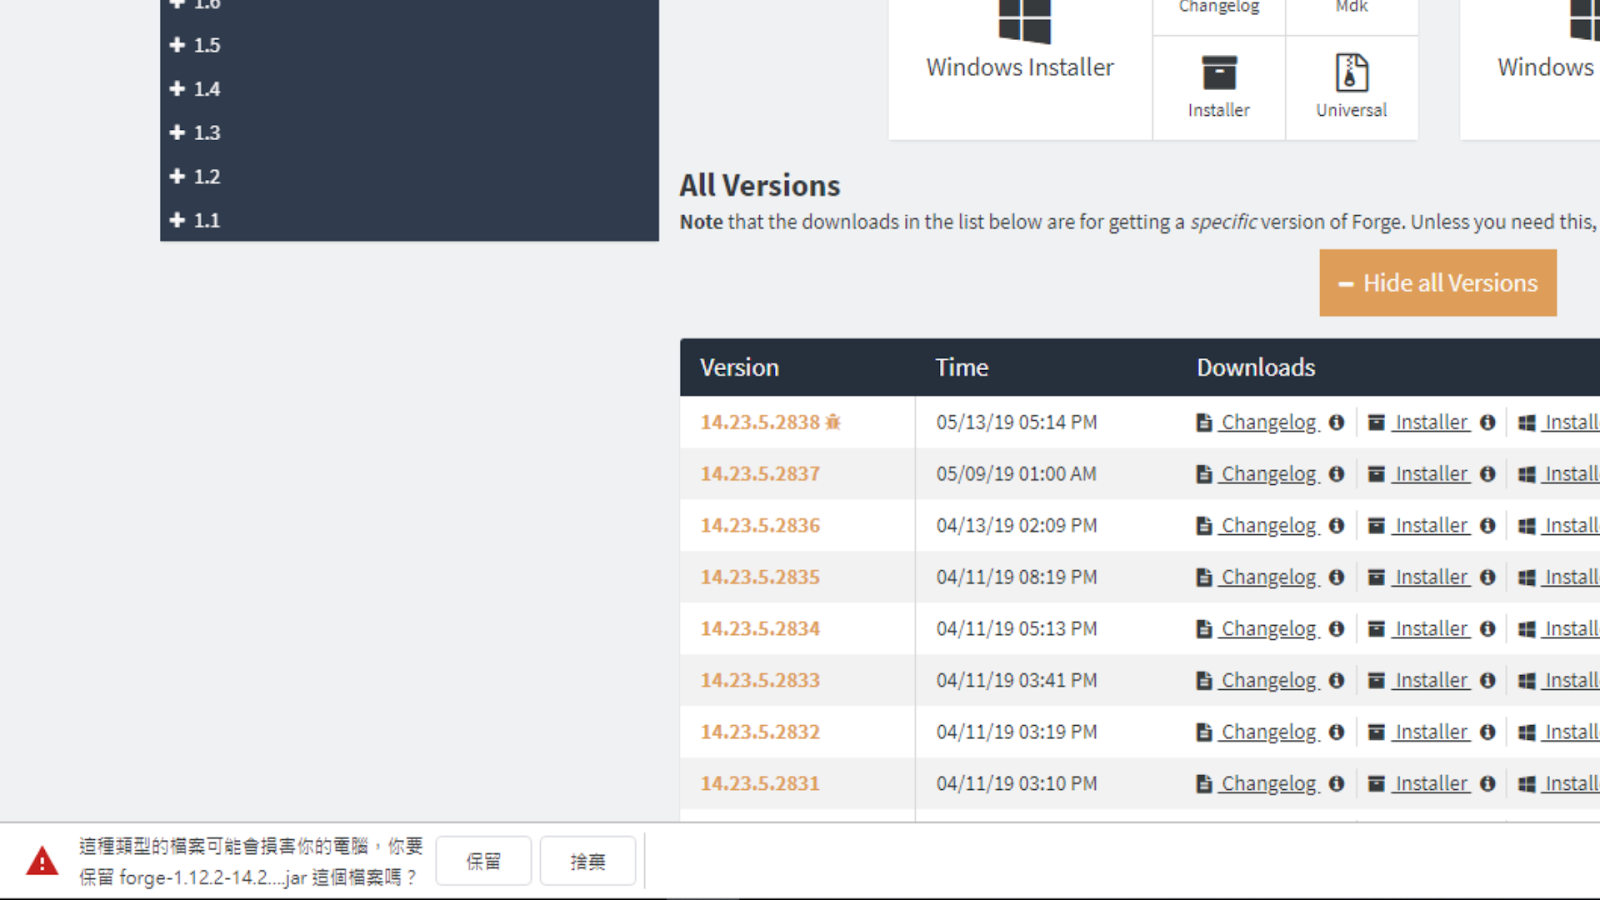Download Windows installer for version 14.23.5.2837
This screenshot has width=1600, height=900.
[x=1559, y=474]
